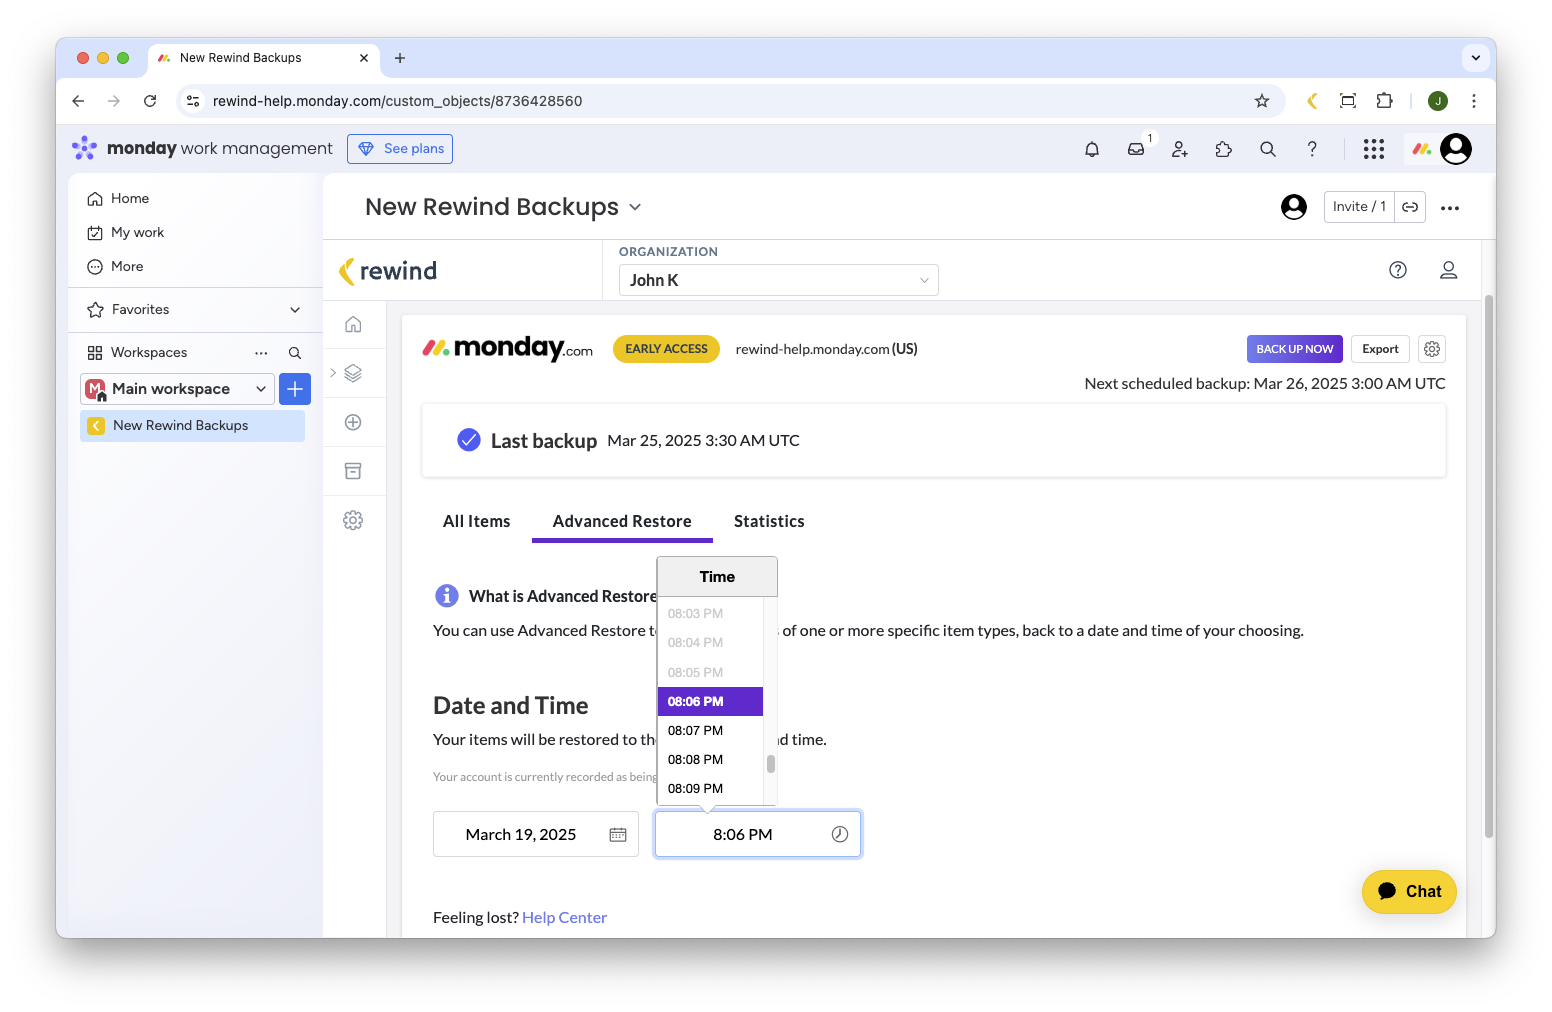Switch to the Statistics tab
Screen dimensions: 1552x1012
[x=769, y=522]
